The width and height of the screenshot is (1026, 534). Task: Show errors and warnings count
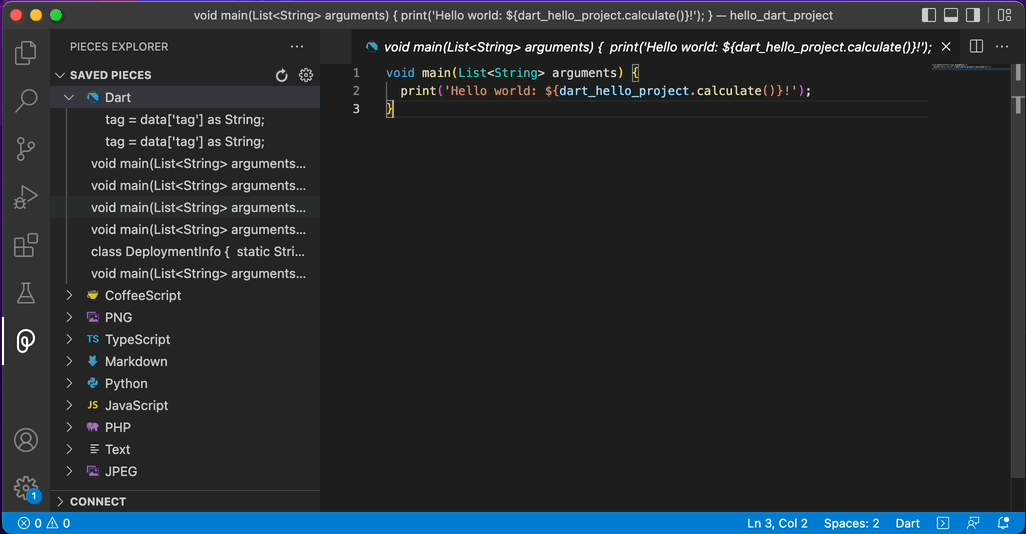pyautogui.click(x=44, y=524)
